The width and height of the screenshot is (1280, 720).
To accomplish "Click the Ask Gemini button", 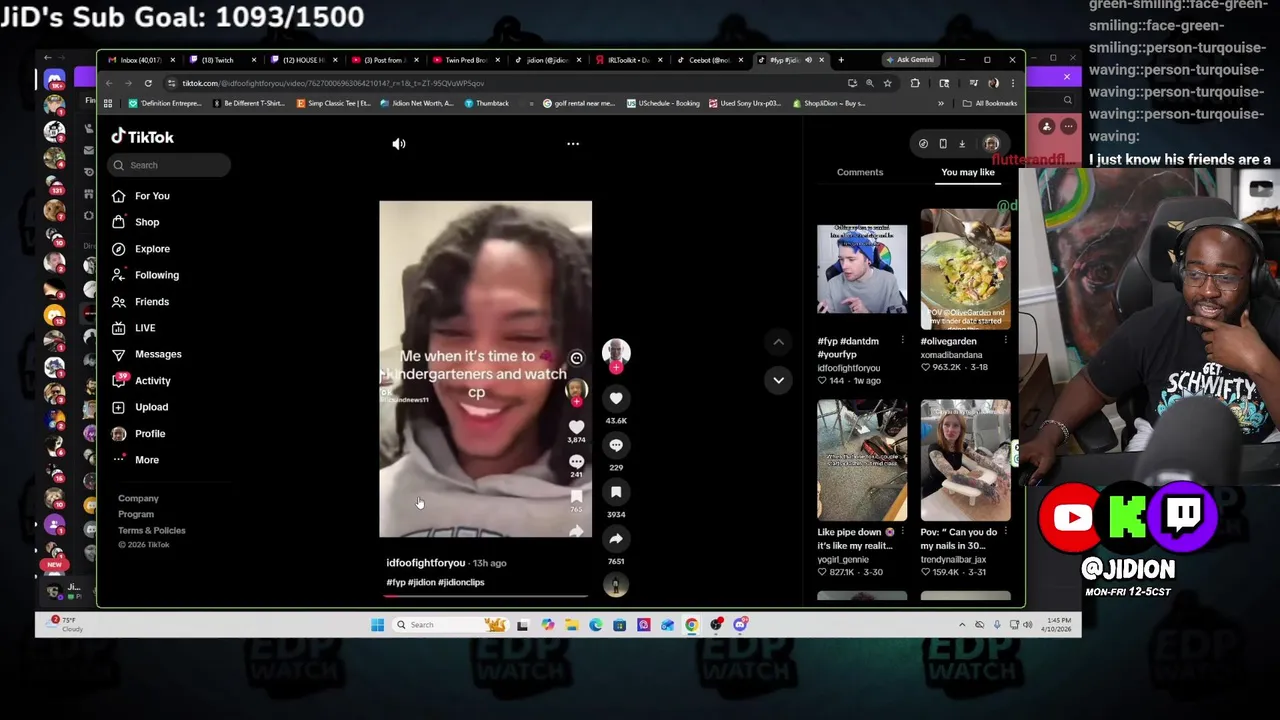I will coord(909,60).
